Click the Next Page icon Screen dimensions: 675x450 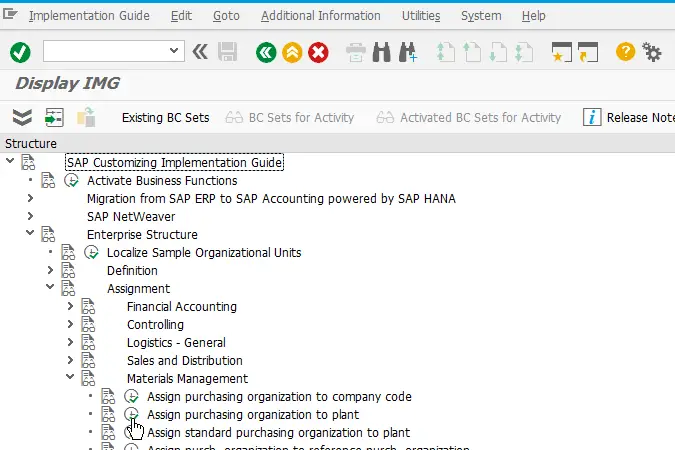498,53
